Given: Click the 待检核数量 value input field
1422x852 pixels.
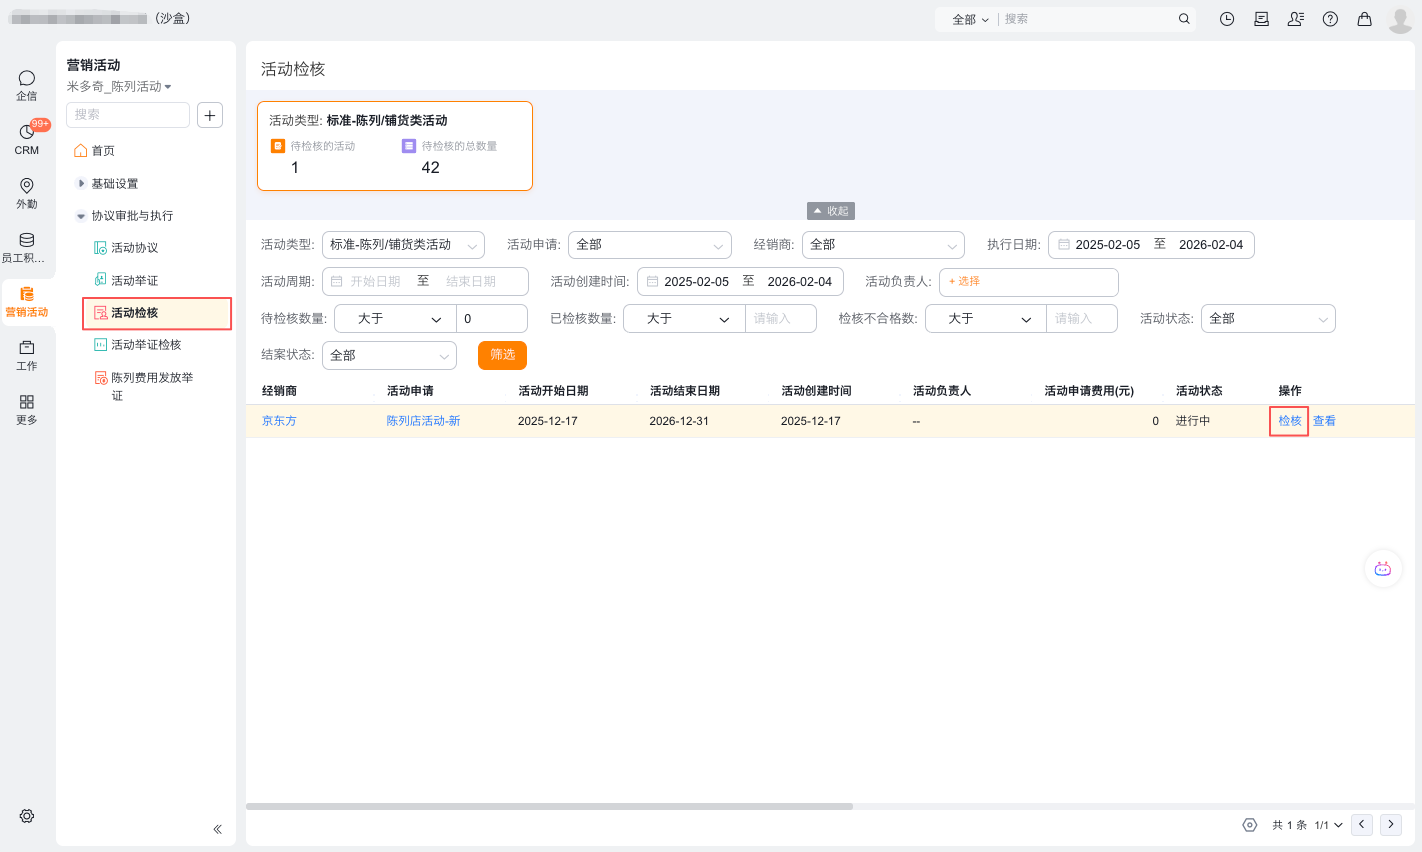Looking at the screenshot, I should [491, 319].
